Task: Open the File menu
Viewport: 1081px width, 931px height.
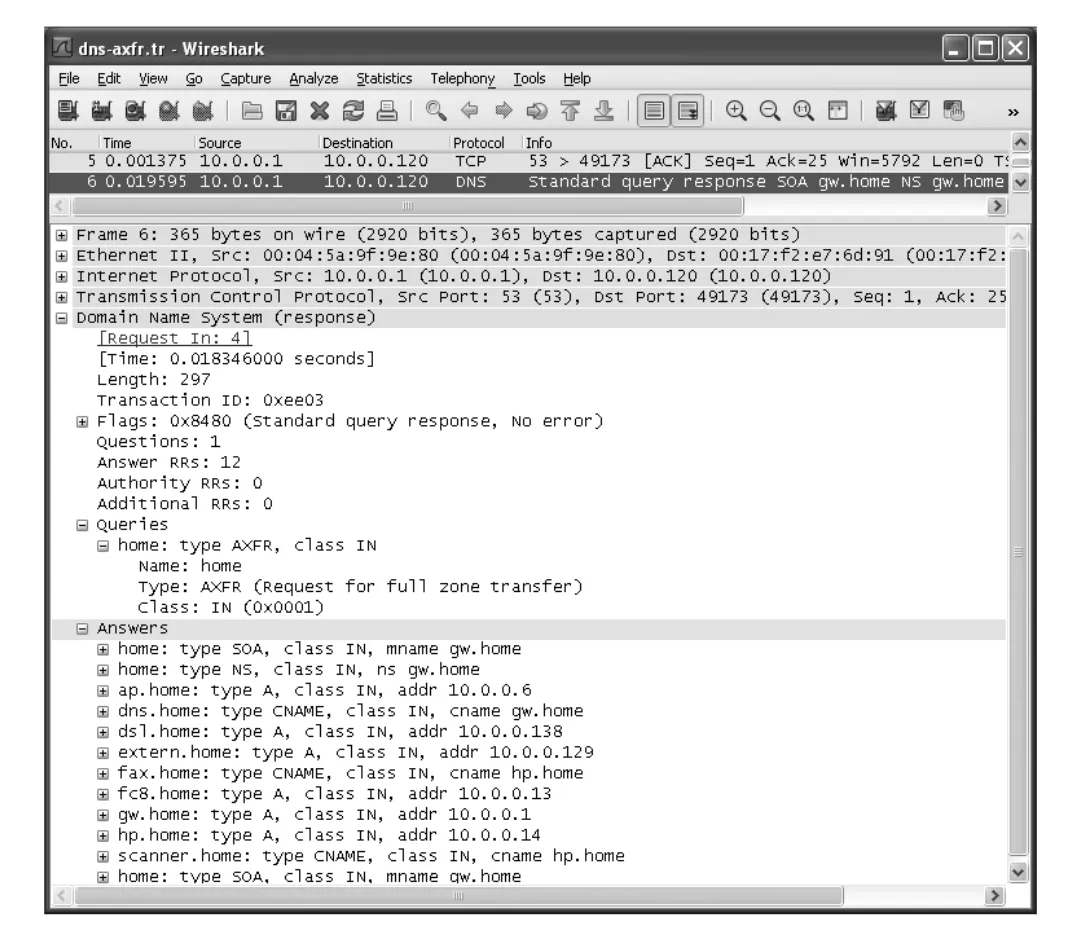Action: tap(69, 79)
